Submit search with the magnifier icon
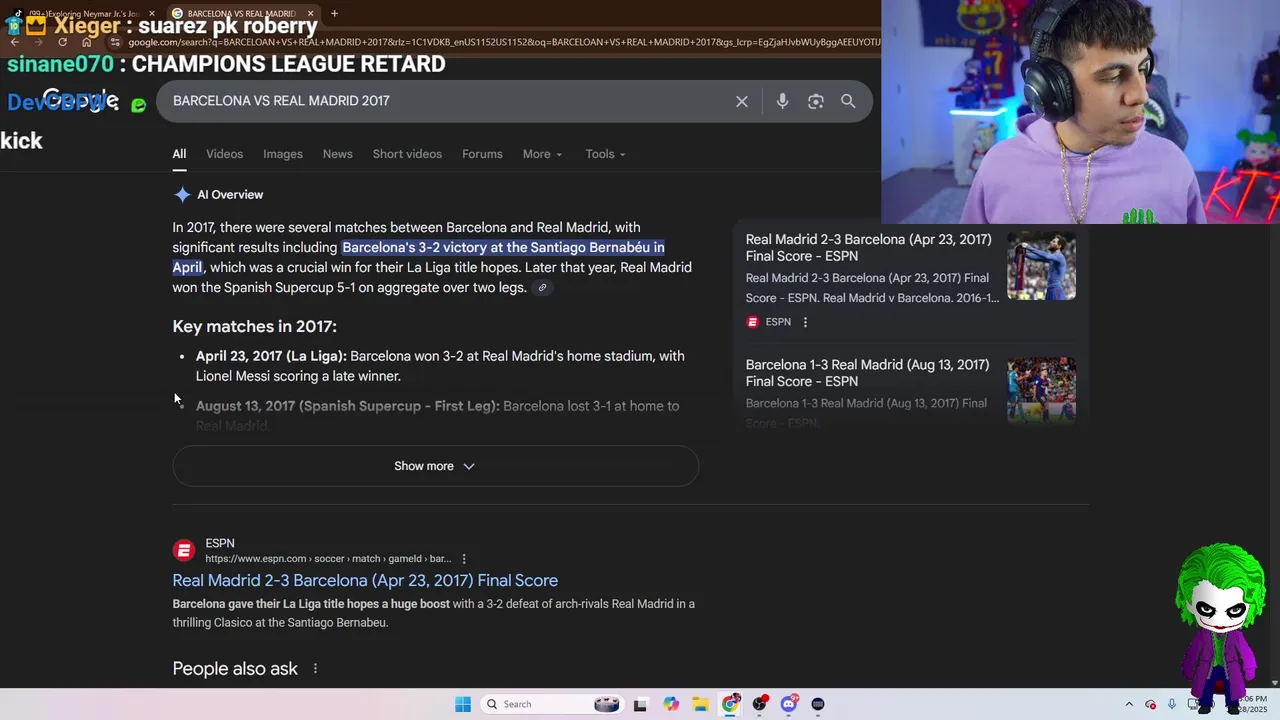The width and height of the screenshot is (1280, 720). click(x=848, y=101)
